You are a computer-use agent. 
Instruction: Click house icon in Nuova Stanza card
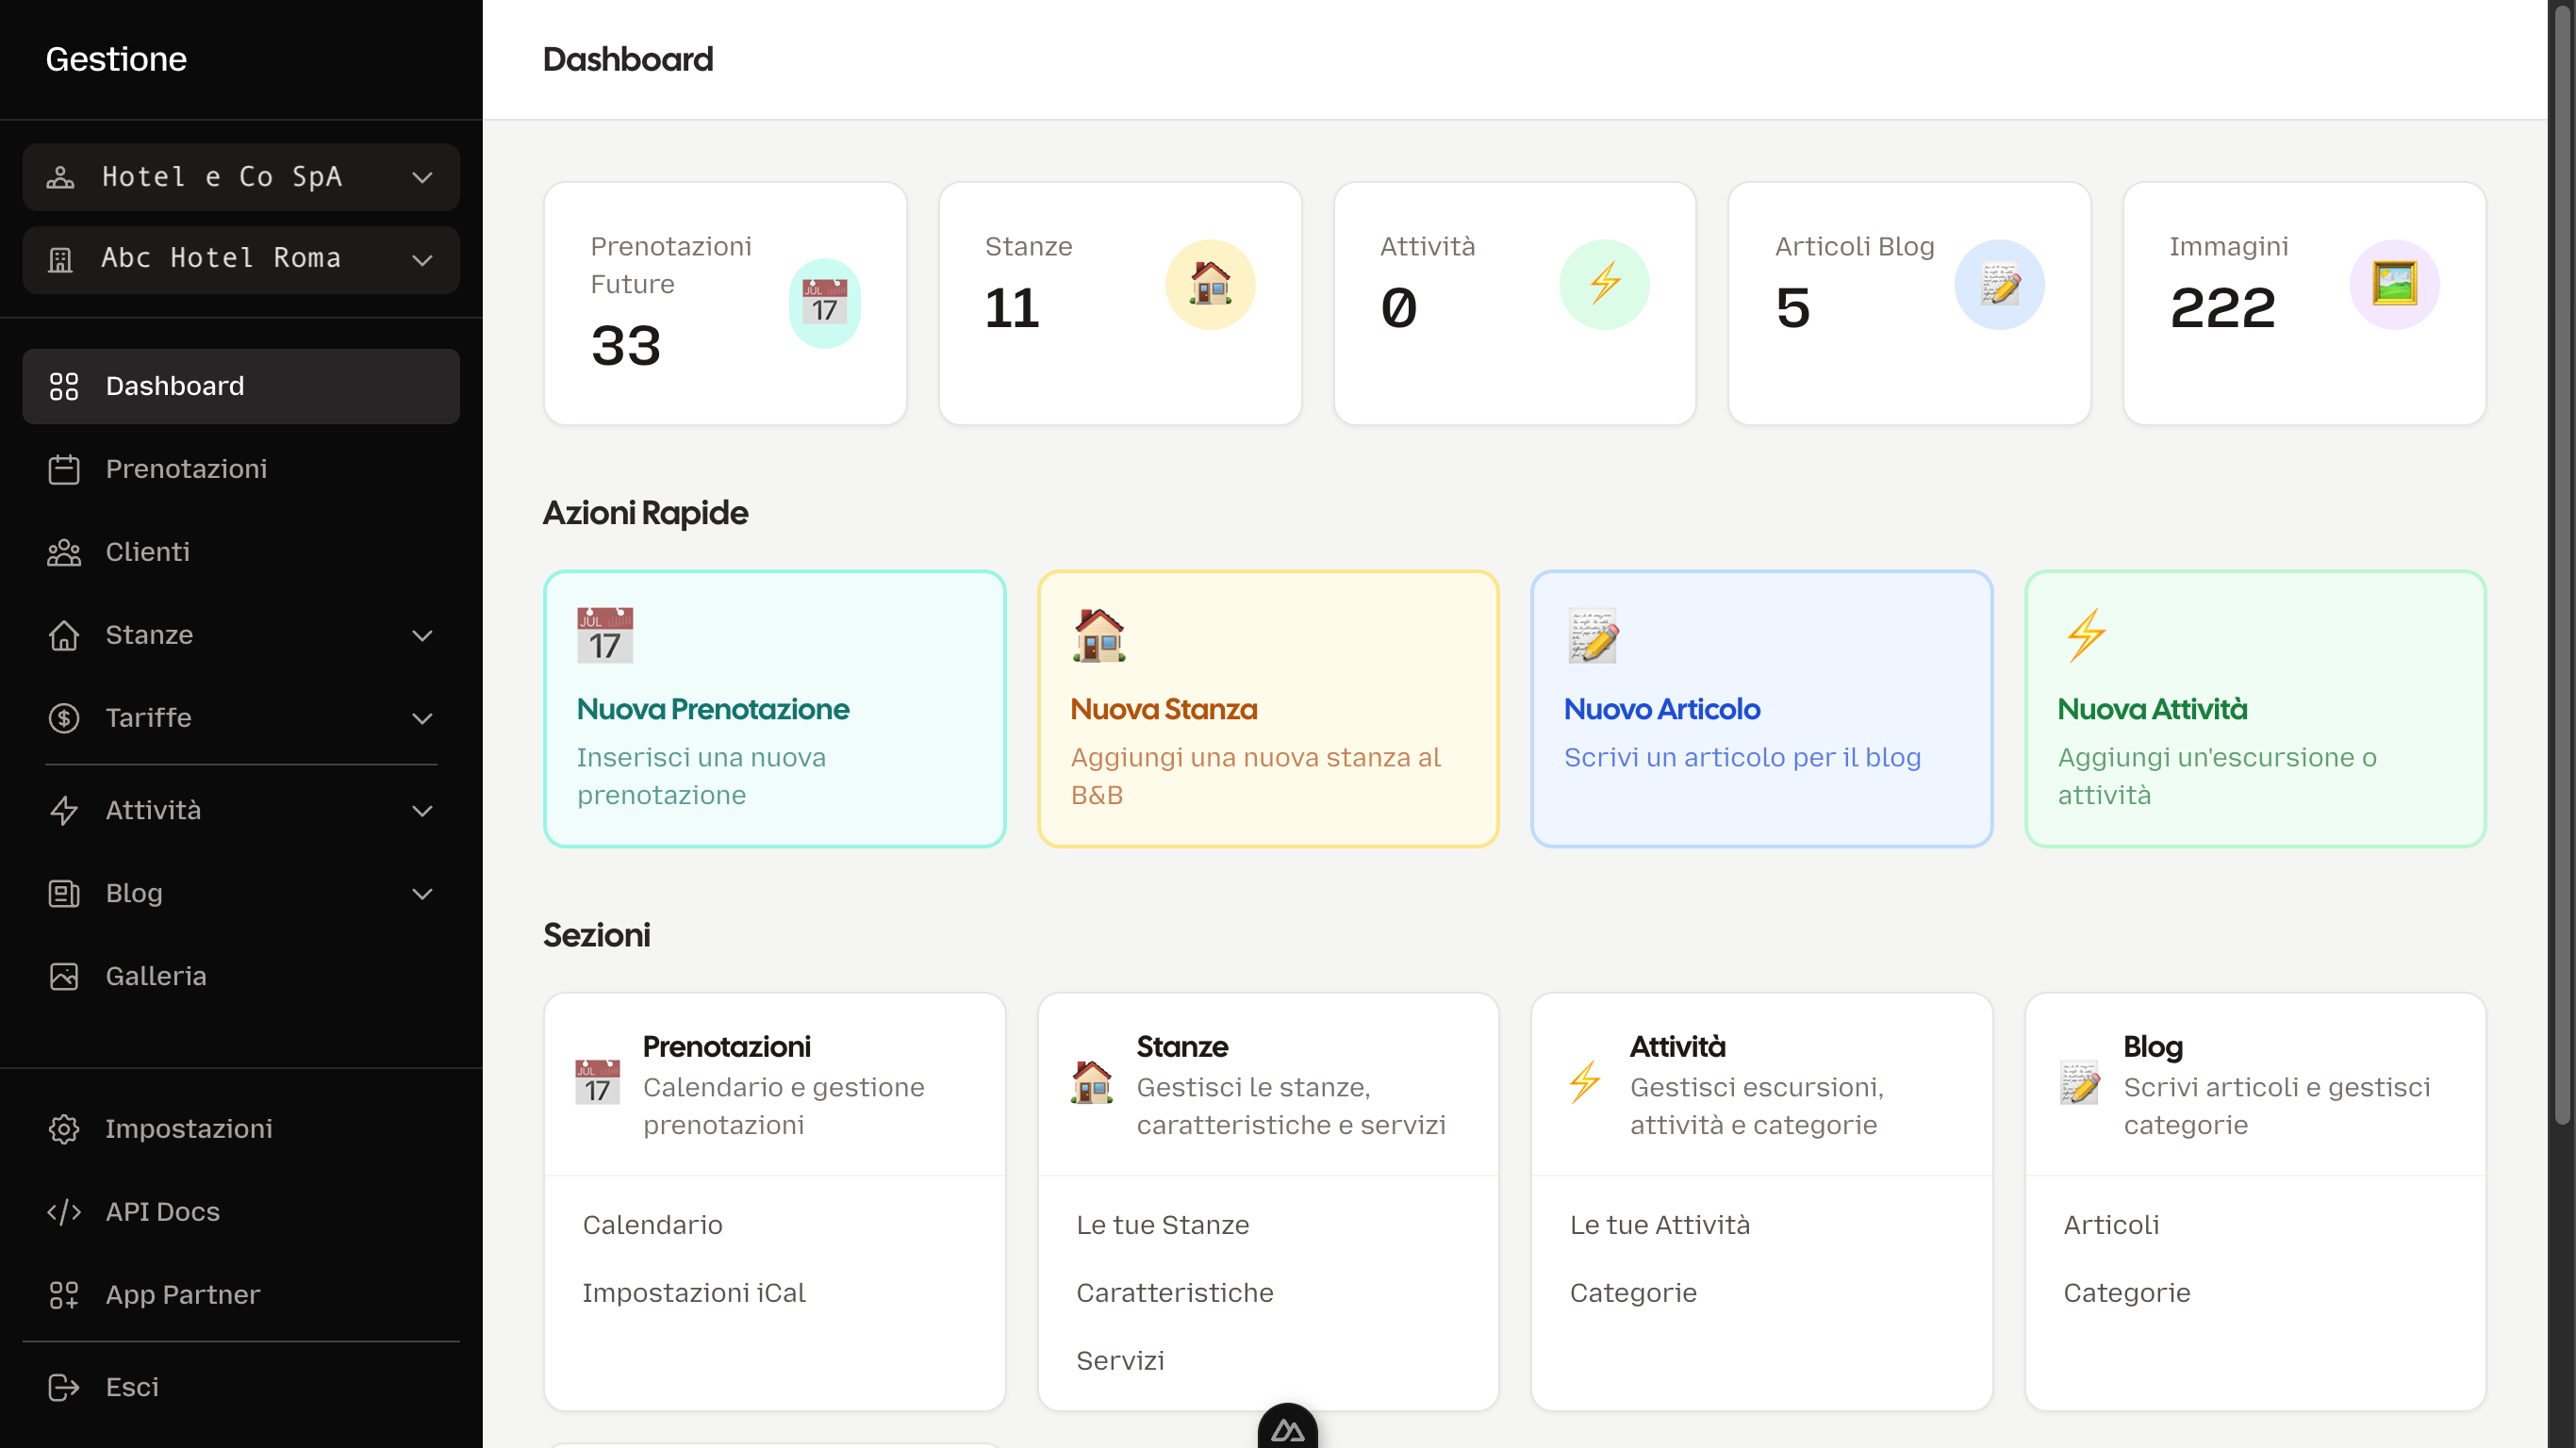pos(1099,635)
